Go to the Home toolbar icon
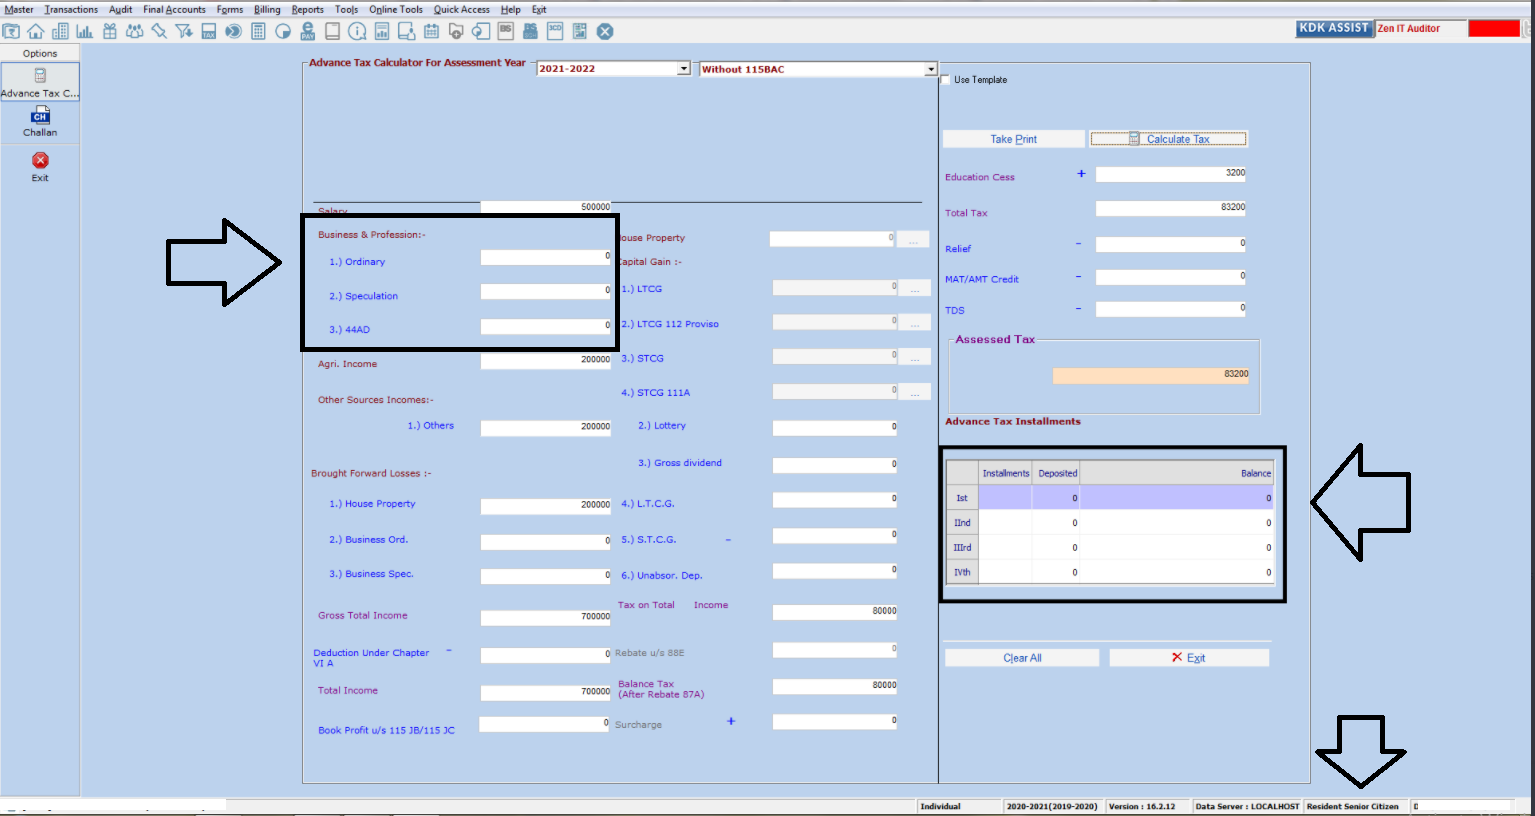Screen dimensions: 1535x816 pyautogui.click(x=36, y=31)
